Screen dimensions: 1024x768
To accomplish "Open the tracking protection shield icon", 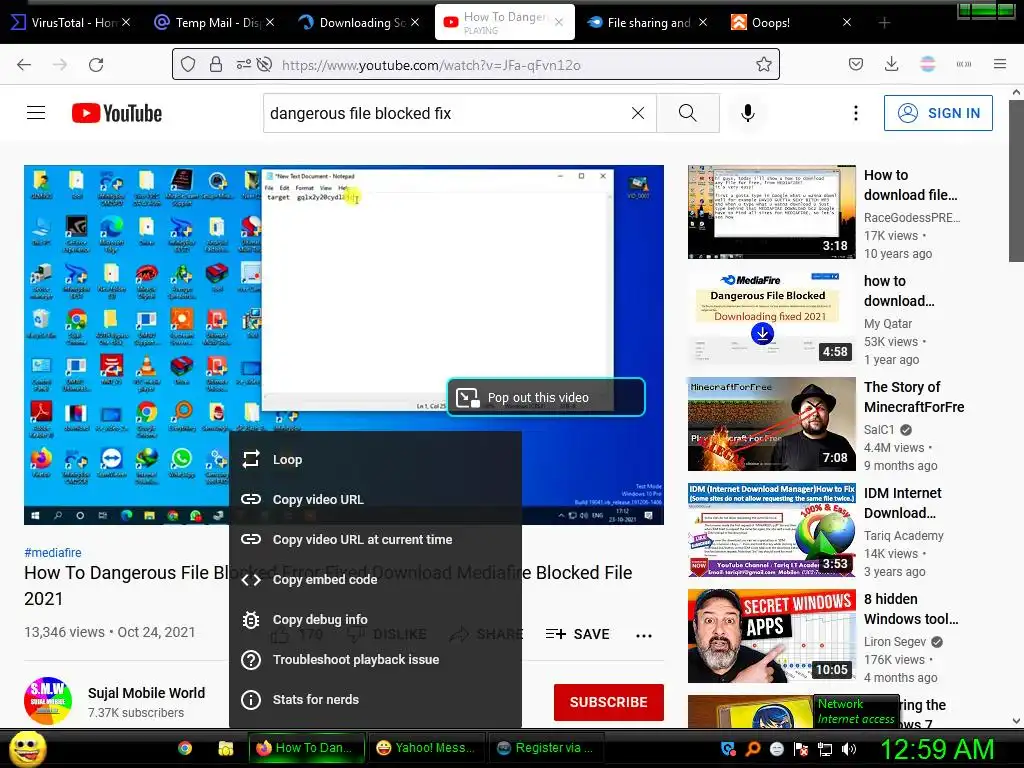I will tap(188, 65).
